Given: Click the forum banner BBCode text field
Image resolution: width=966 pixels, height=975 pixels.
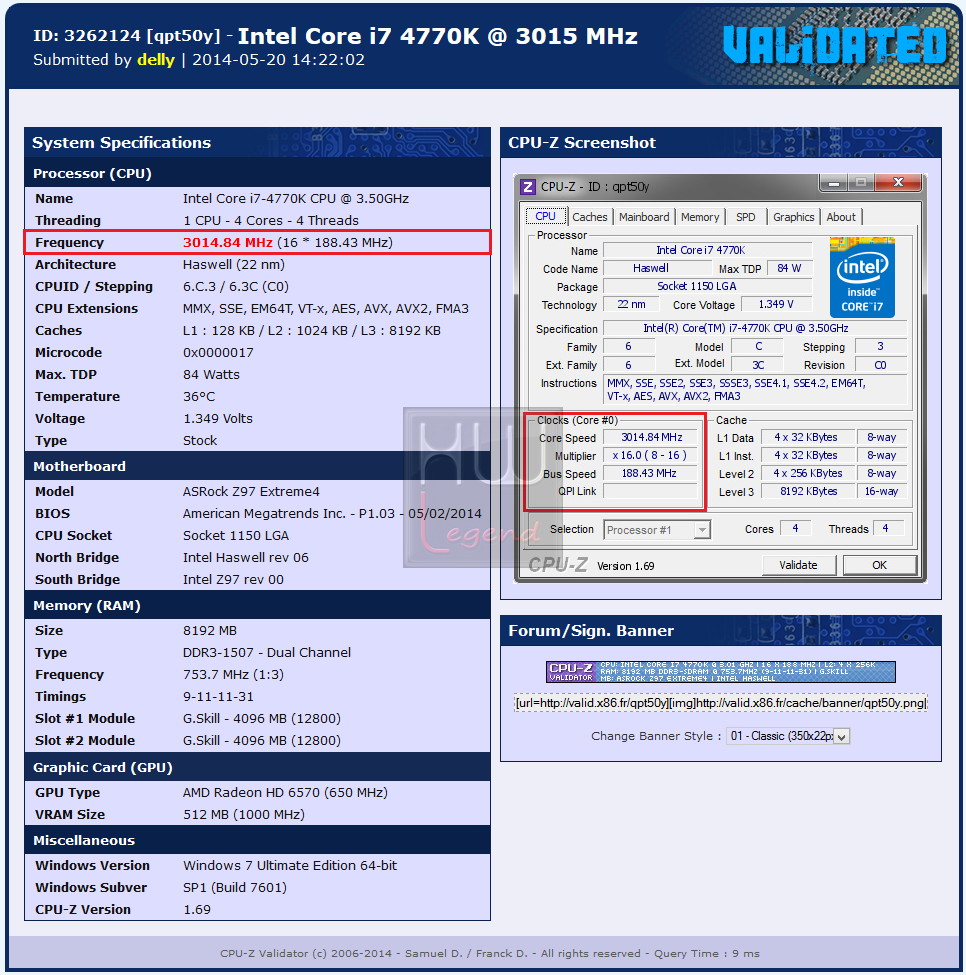Looking at the screenshot, I should (720, 703).
